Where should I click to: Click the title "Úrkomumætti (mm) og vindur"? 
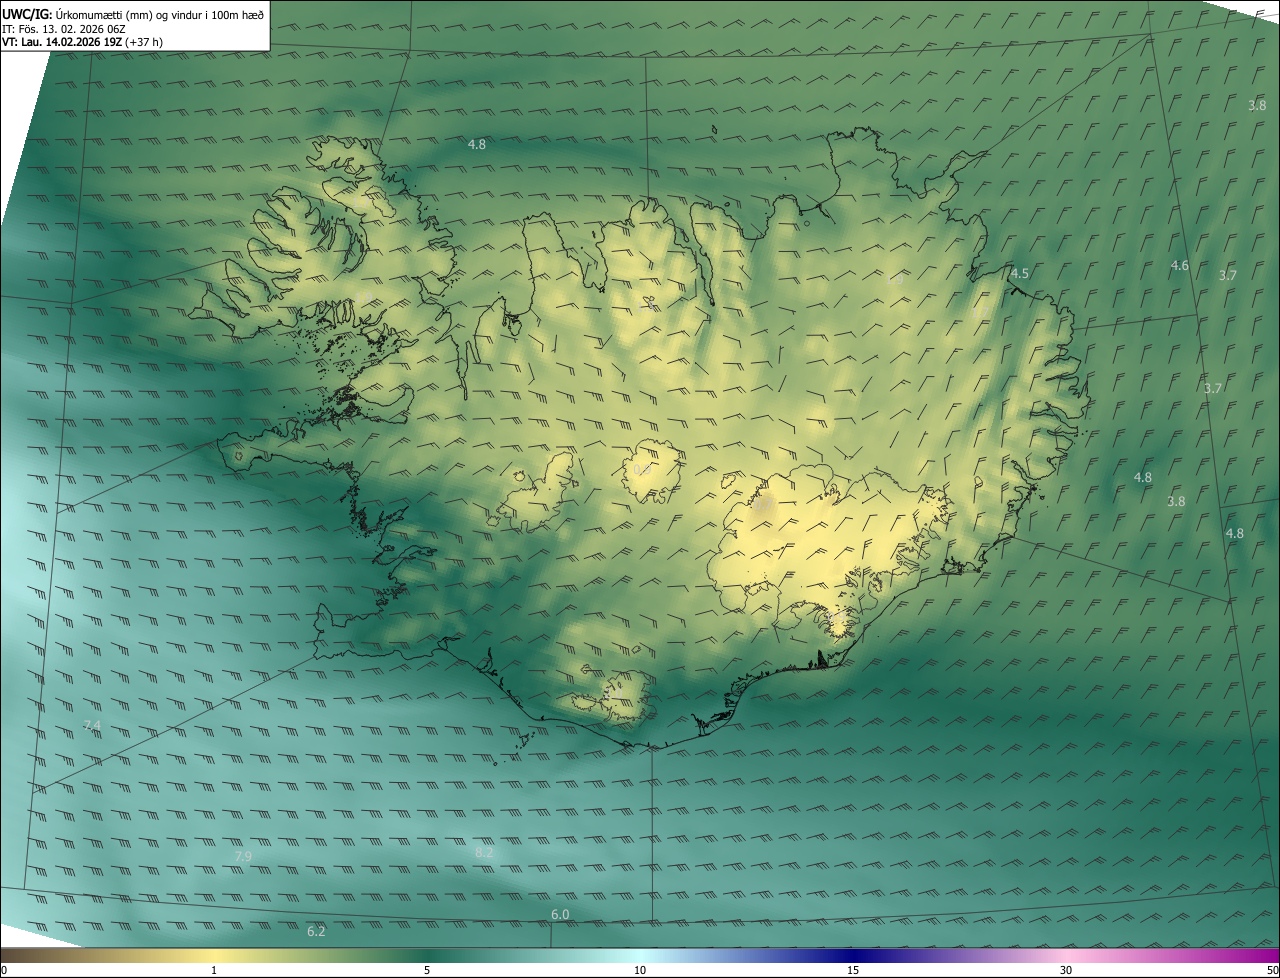point(117,14)
